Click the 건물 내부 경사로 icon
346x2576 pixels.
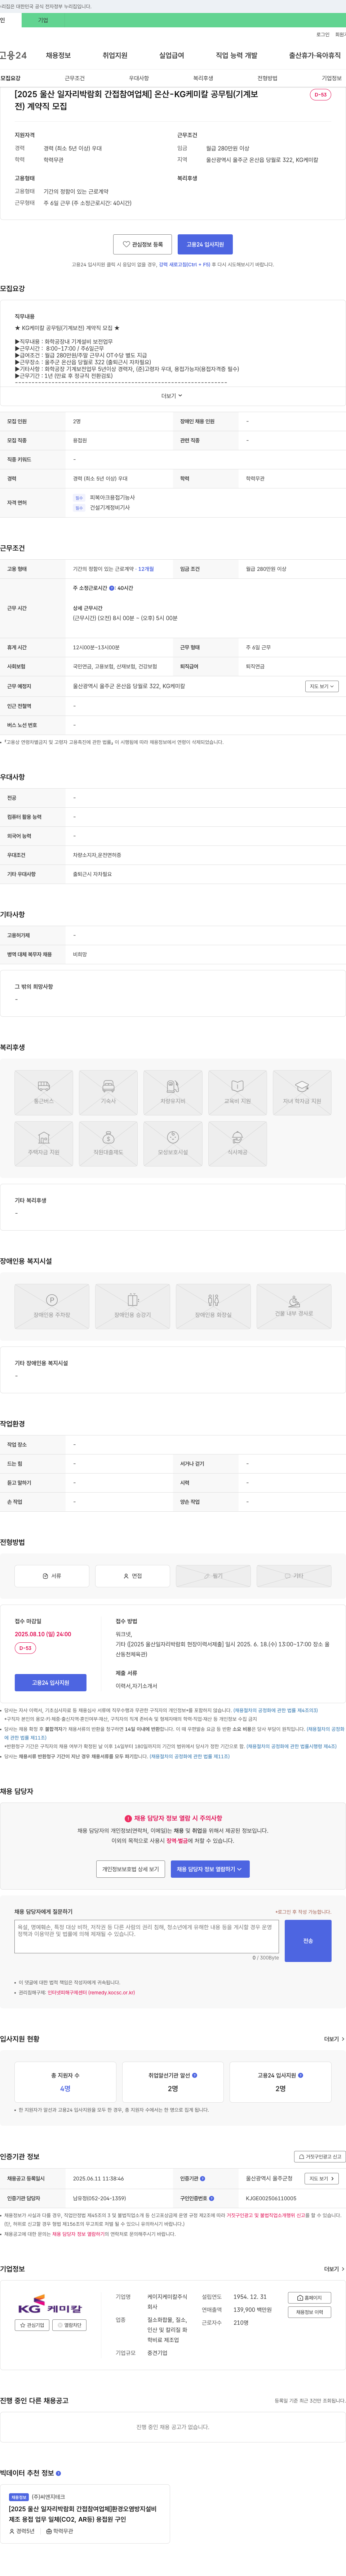pos(294,1306)
